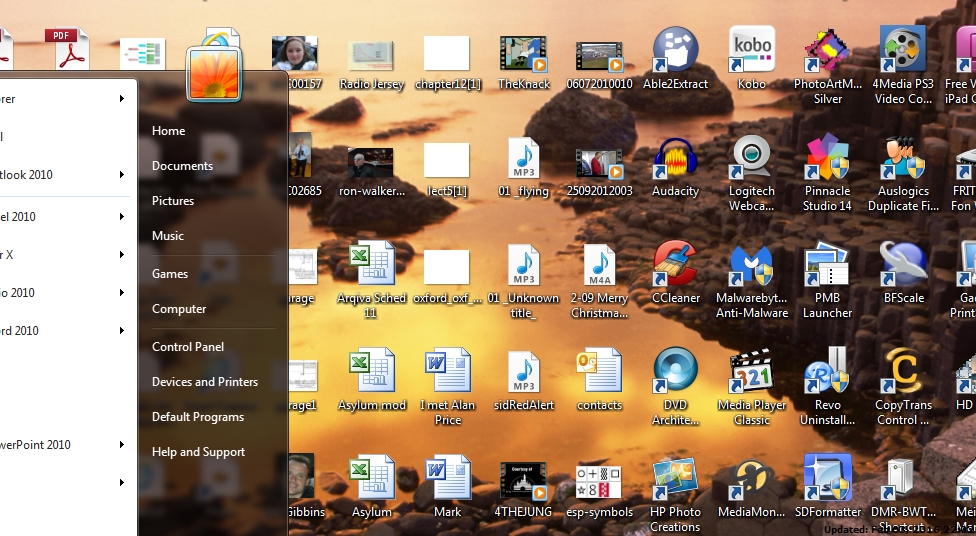Launch Able2Extract desktop shortcut
Screen dimensions: 976x536
[675, 52]
